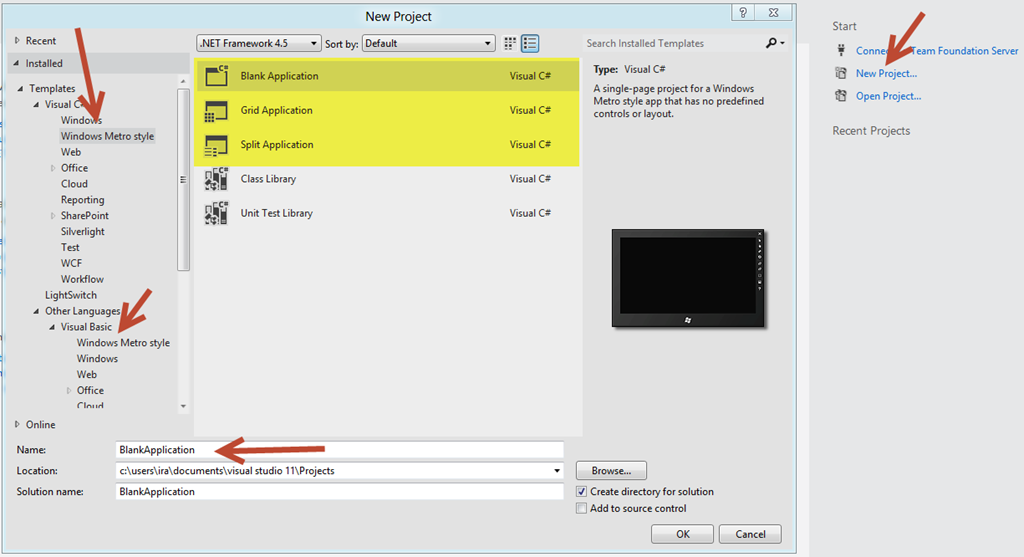Click the Open Project icon on Start page
The image size is (1024, 557).
pos(841,96)
